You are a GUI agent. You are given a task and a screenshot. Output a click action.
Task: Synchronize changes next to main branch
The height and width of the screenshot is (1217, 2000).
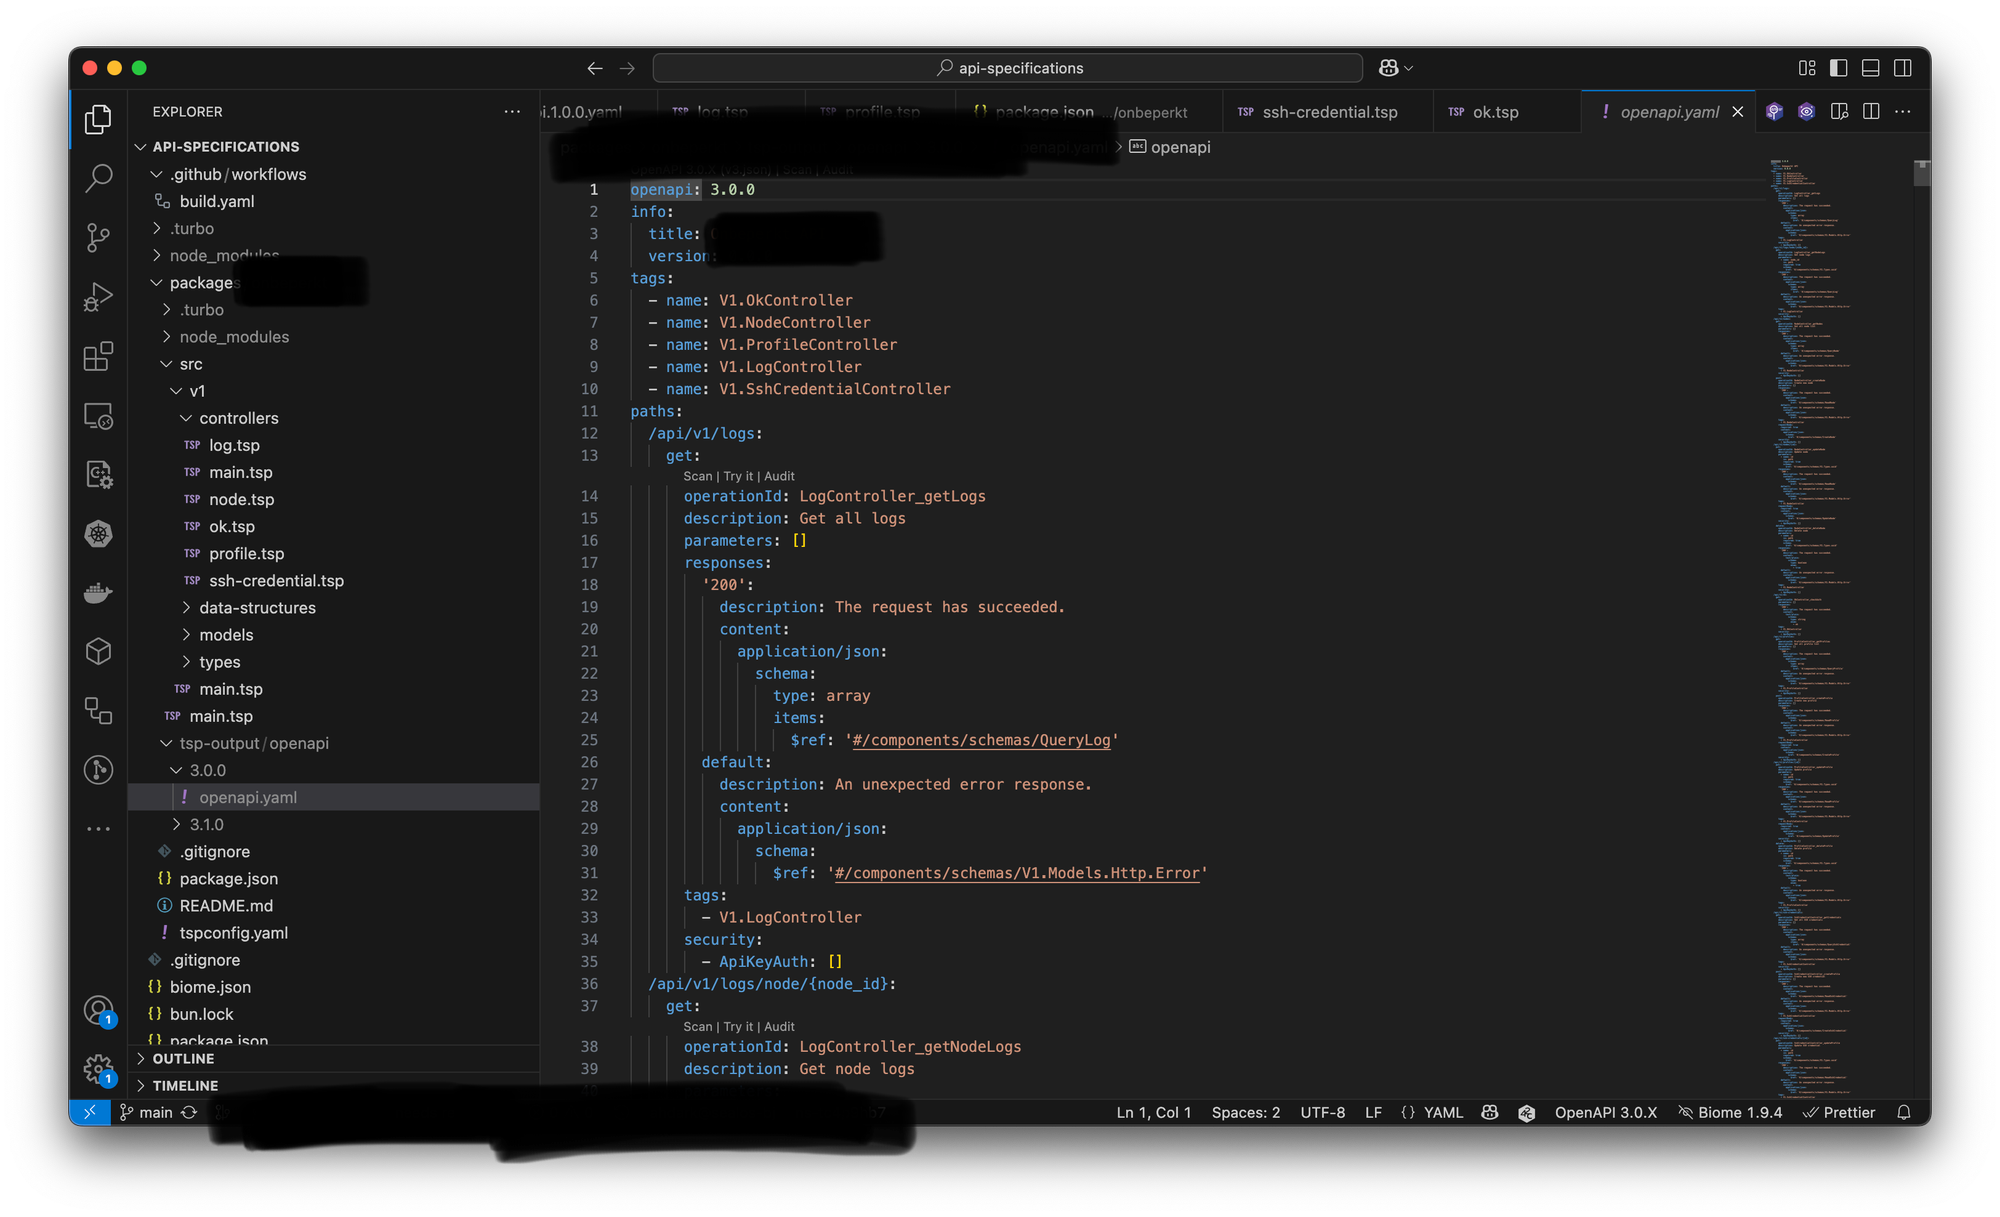click(189, 1113)
